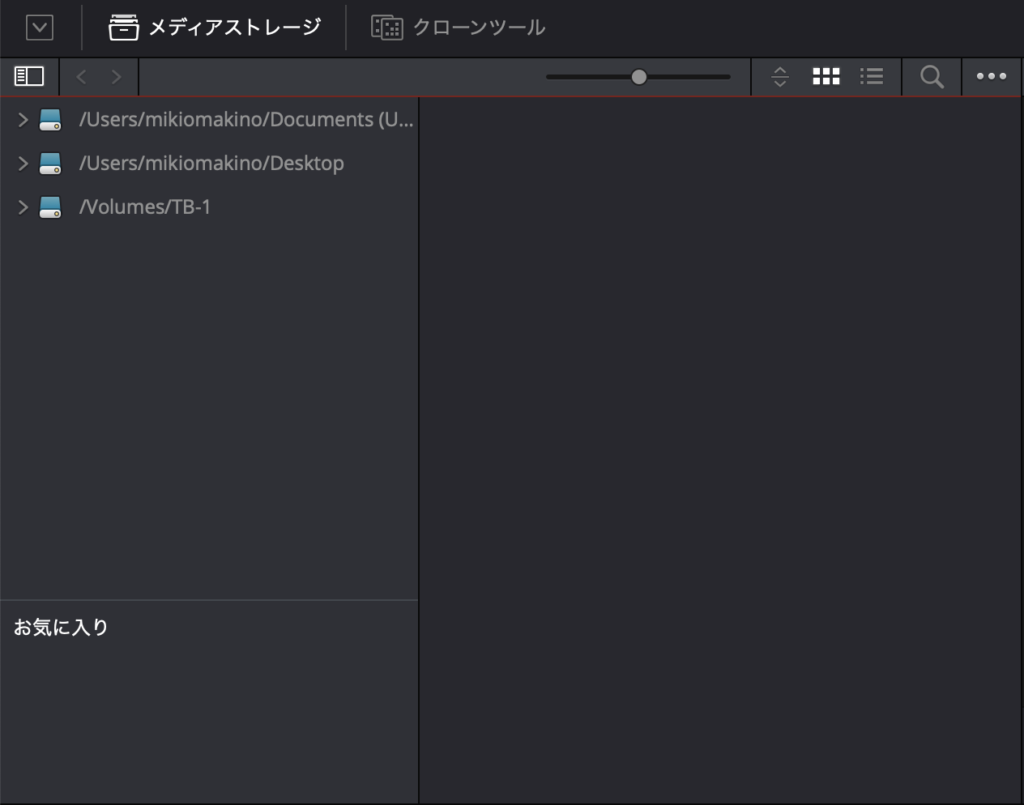Open the sort order options

(780, 76)
